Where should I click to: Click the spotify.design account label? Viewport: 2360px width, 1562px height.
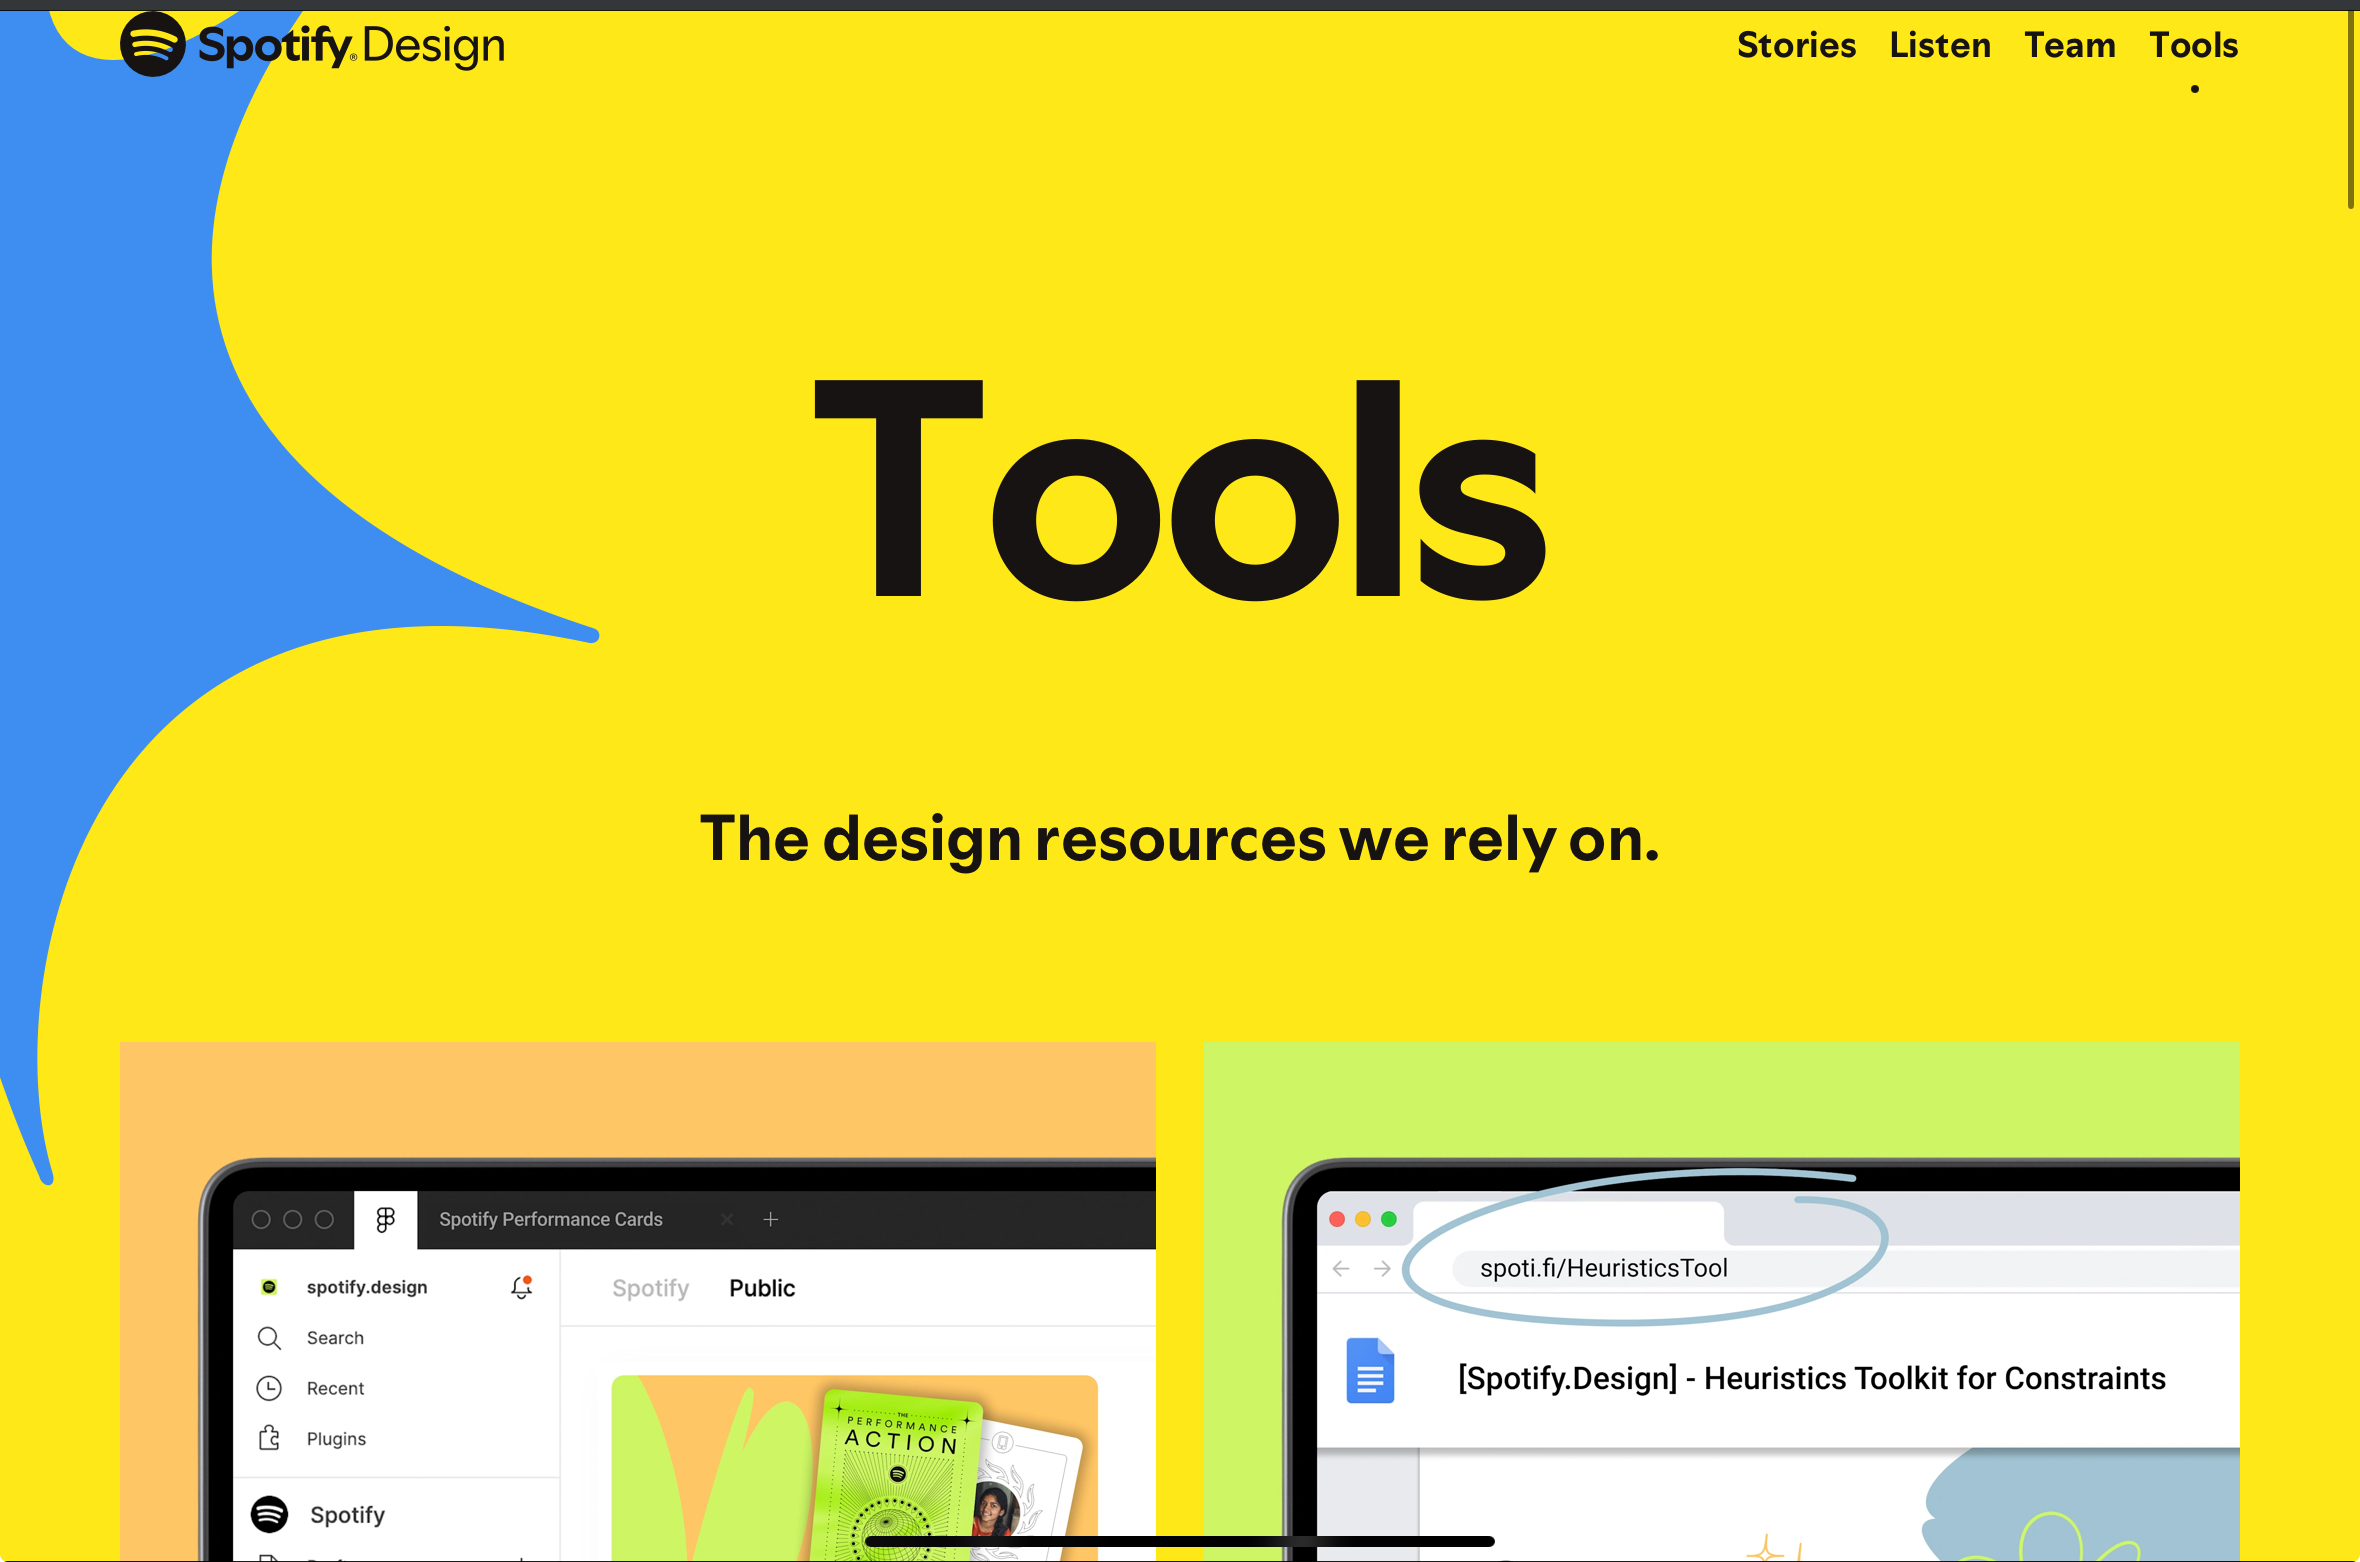[367, 1287]
